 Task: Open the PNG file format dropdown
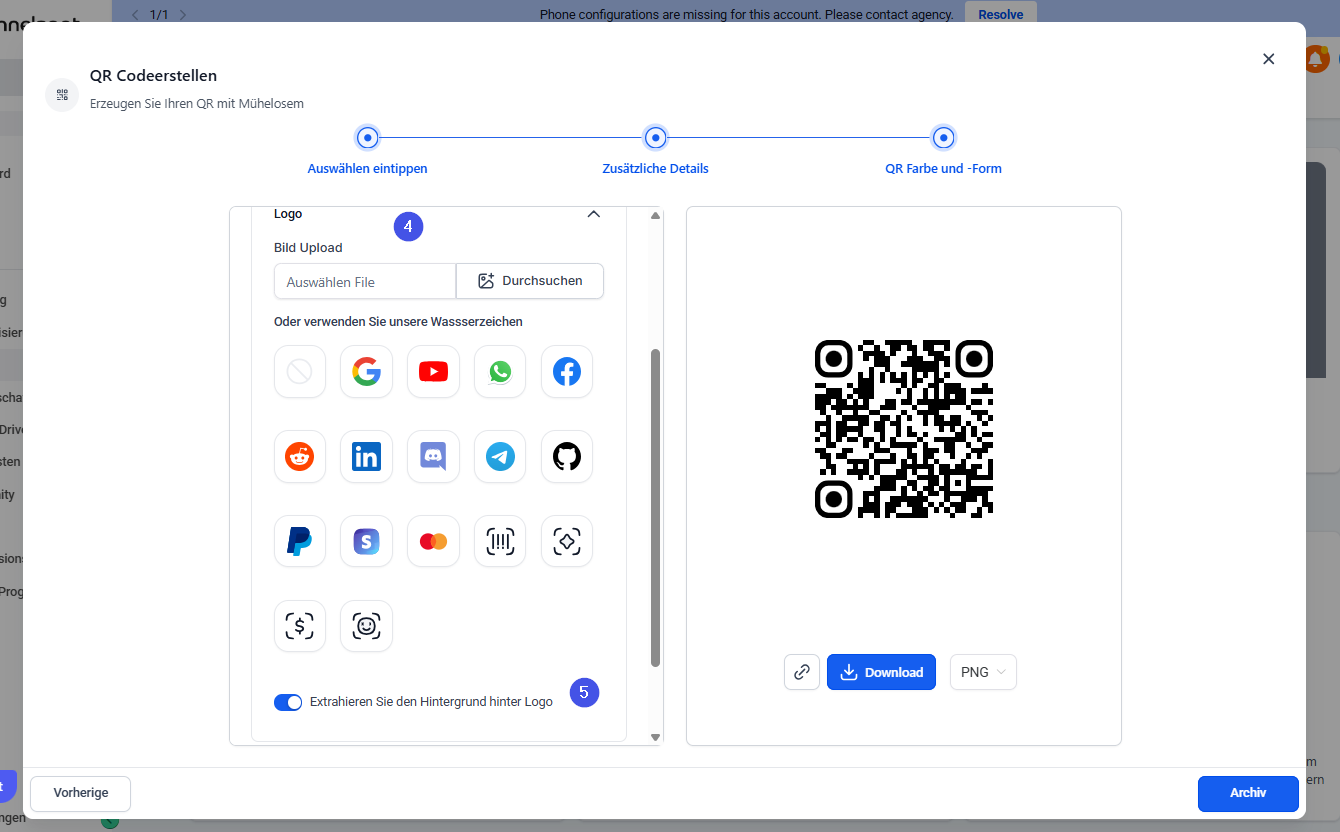coord(983,672)
